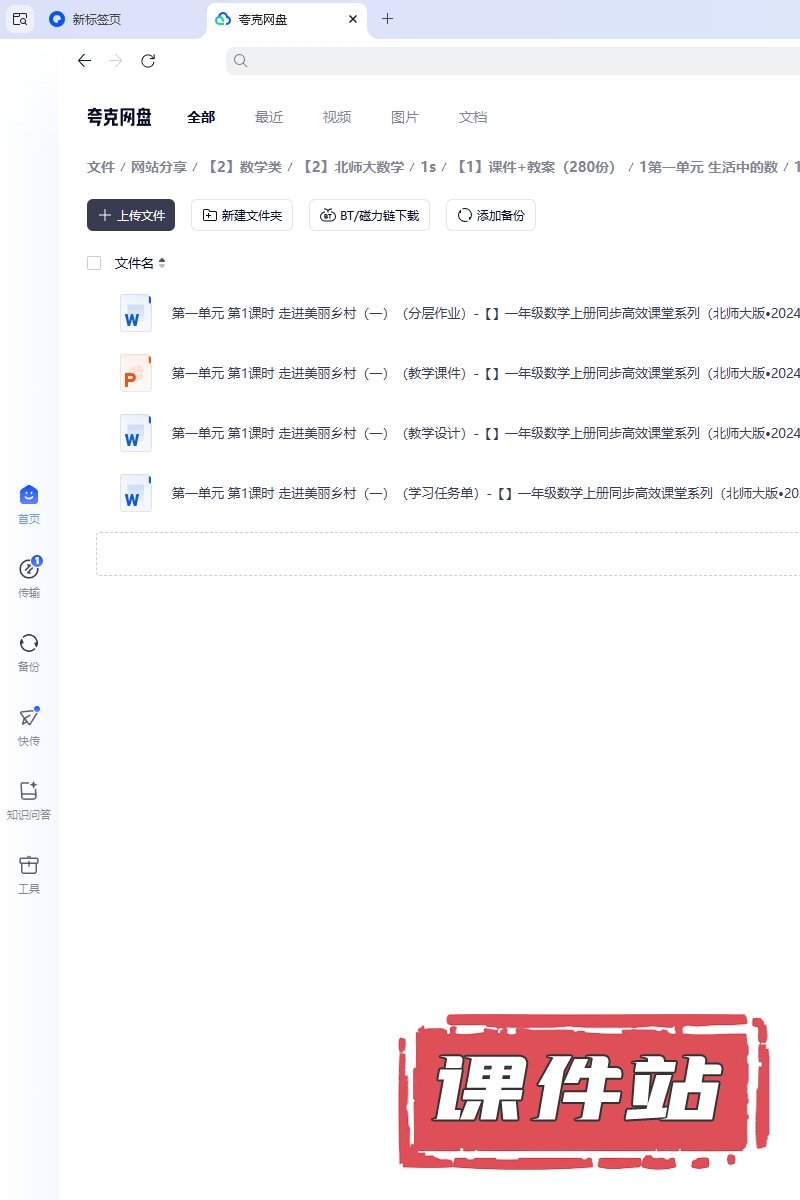Click the browser back arrow
This screenshot has height=1200, width=800.
coord(84,61)
